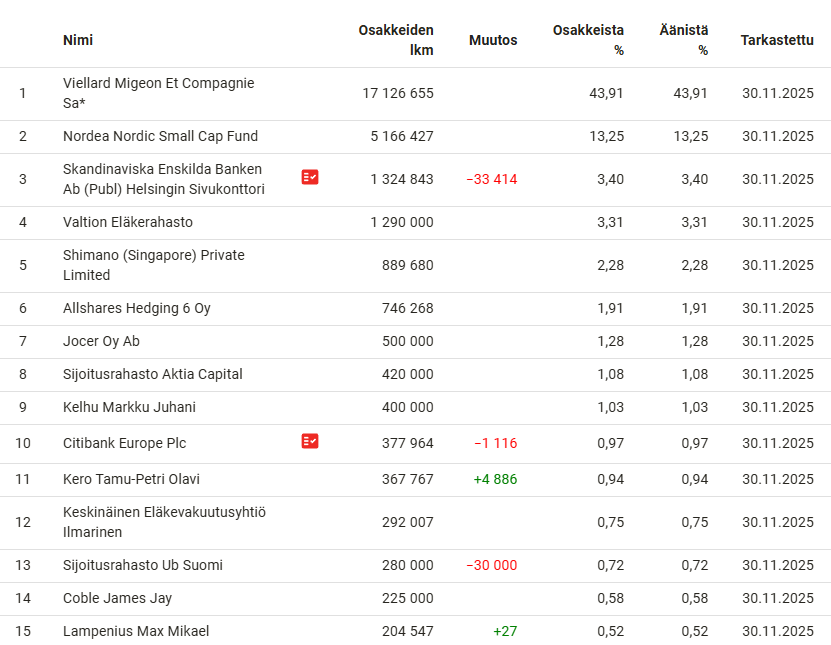Viewport: 831px width, 645px height.
Task: Click Shimano (Singapore) Private Limited name
Action: (x=153, y=265)
